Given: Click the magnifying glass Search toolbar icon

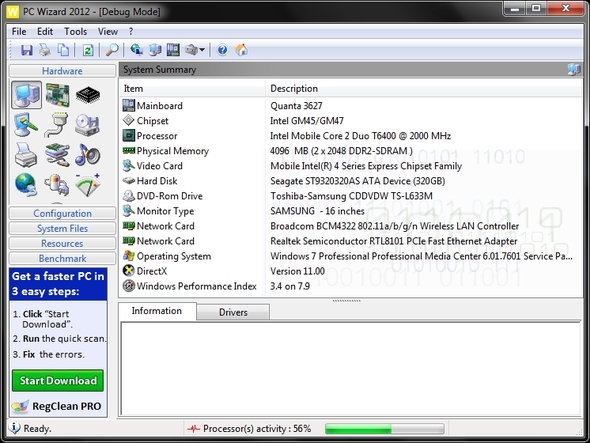Looking at the screenshot, I should [x=112, y=50].
